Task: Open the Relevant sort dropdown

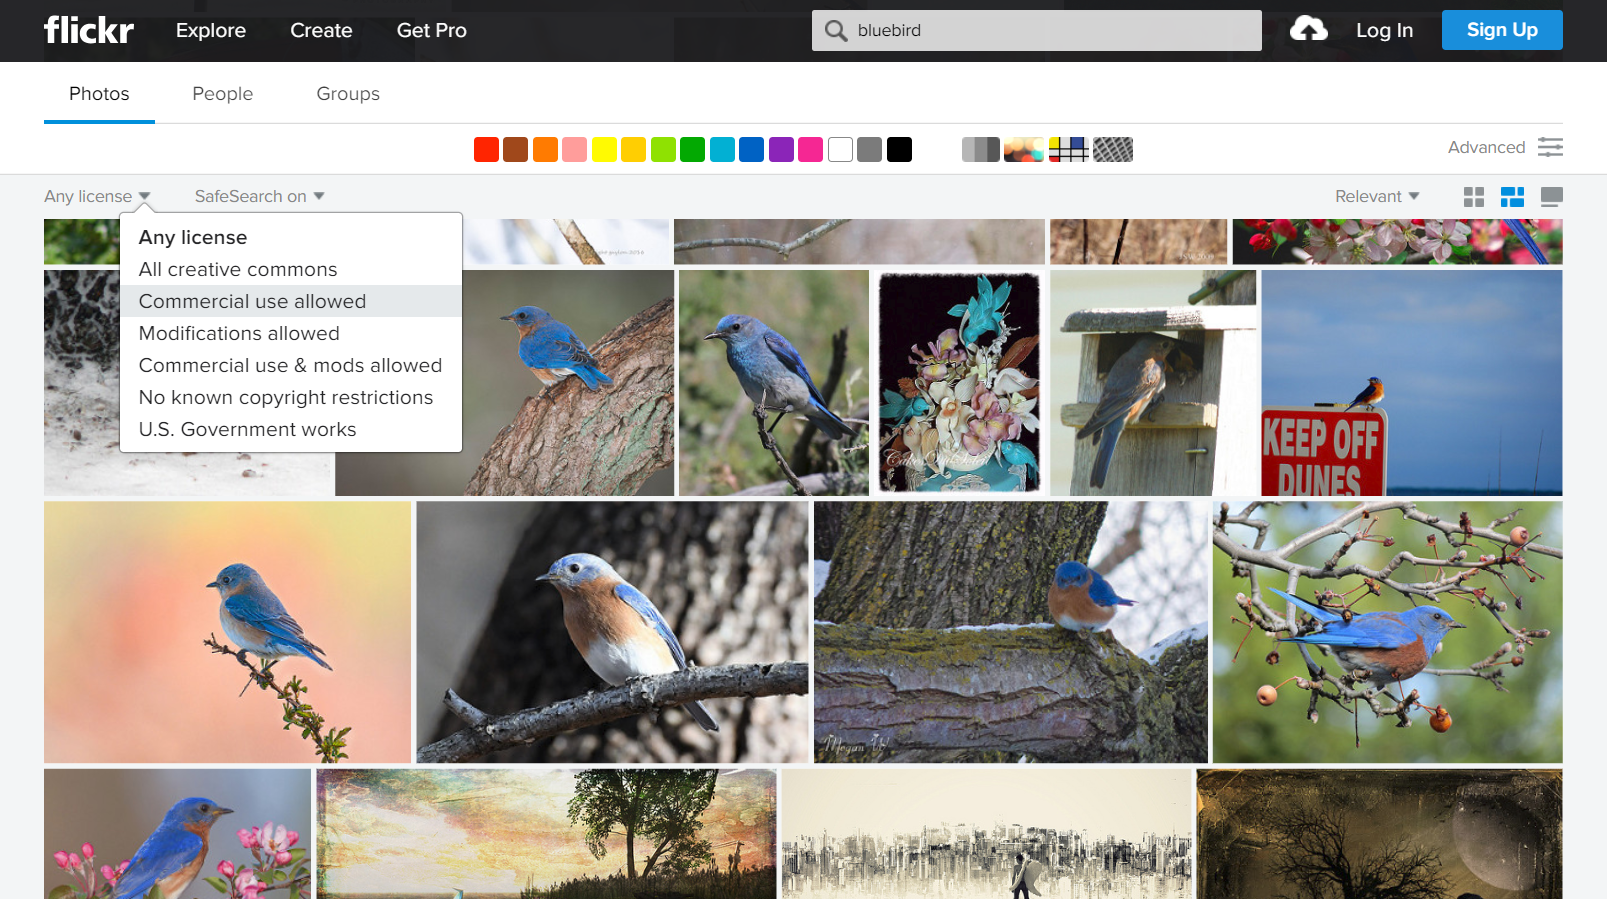Action: point(1376,197)
